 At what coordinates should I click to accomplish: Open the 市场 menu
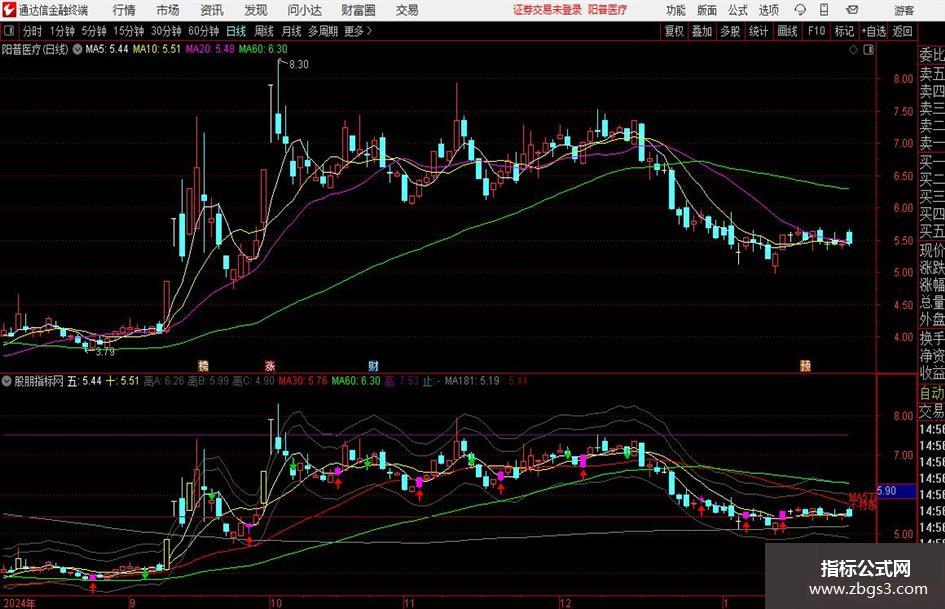pos(168,10)
